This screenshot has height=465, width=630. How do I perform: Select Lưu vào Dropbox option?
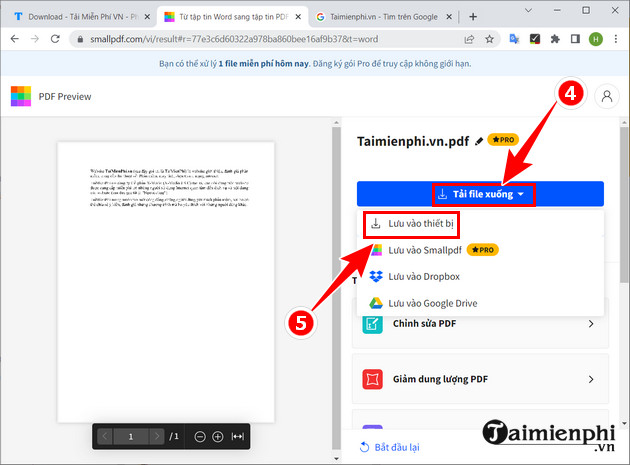[480, 277]
